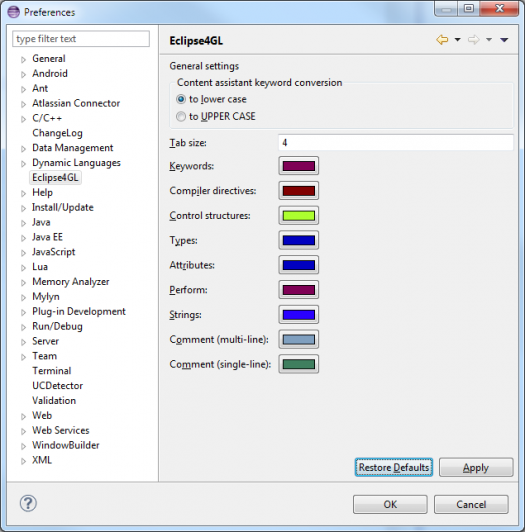Select the JavaScript preference category
The height and width of the screenshot is (532, 525).
coord(53,252)
